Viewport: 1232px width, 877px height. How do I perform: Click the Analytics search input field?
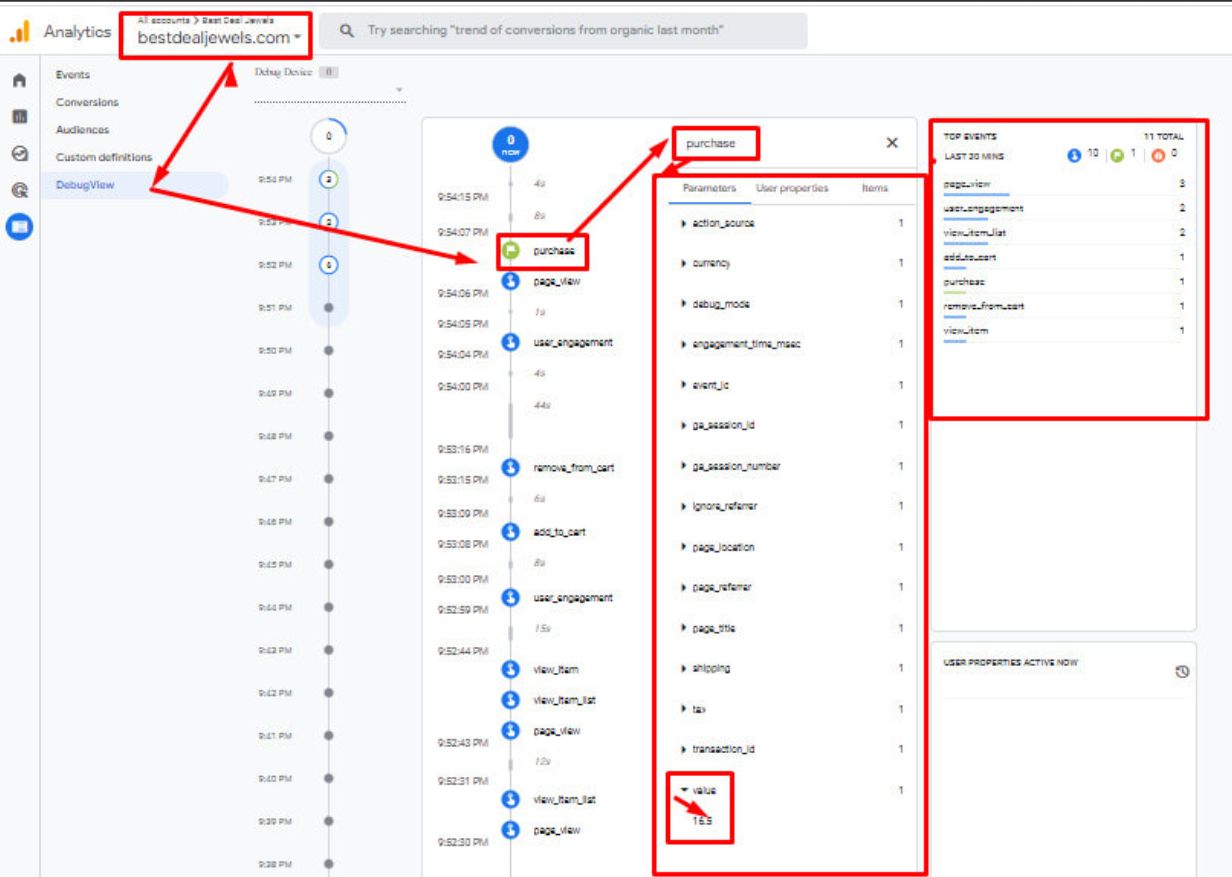click(x=563, y=31)
